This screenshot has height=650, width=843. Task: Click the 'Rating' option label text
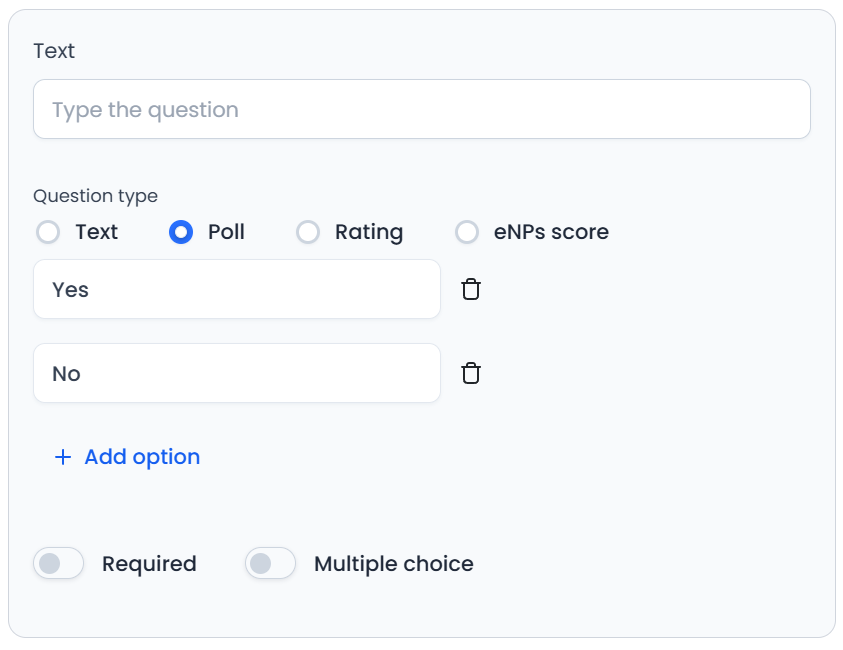[x=369, y=233]
